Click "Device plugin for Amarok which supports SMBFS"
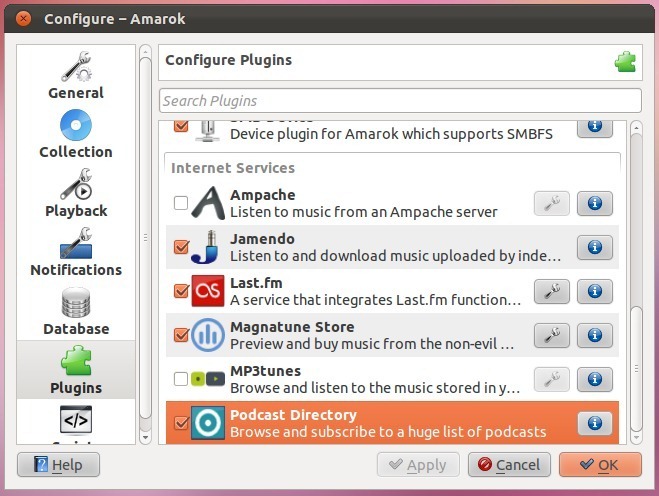The image size is (659, 496). (391, 134)
